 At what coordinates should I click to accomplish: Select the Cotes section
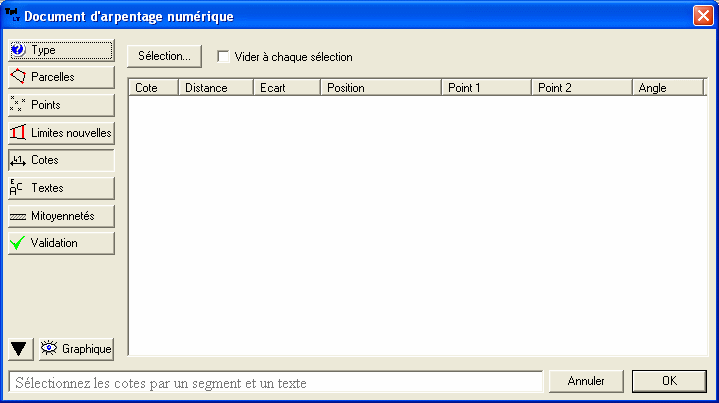(x=61, y=160)
